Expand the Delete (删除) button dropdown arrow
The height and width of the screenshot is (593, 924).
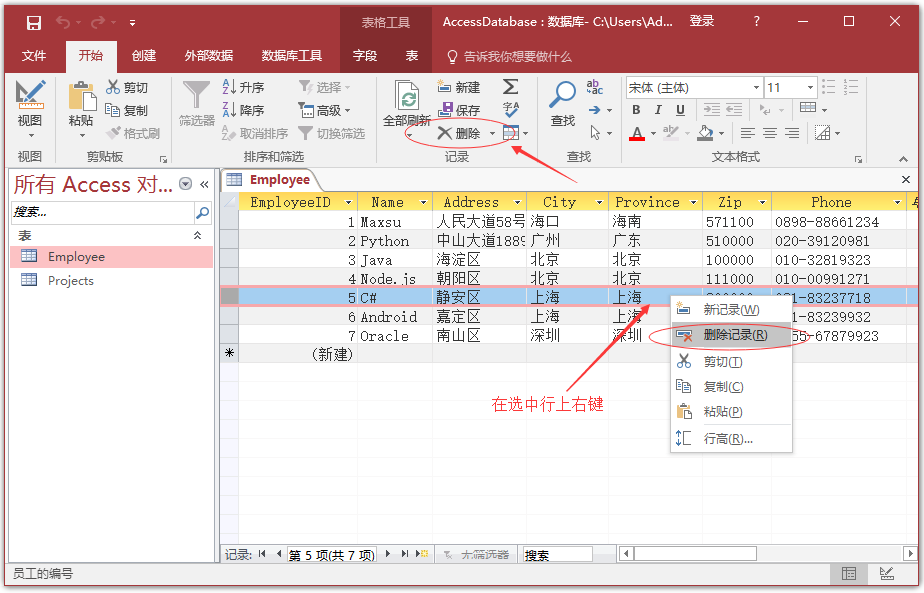point(493,134)
